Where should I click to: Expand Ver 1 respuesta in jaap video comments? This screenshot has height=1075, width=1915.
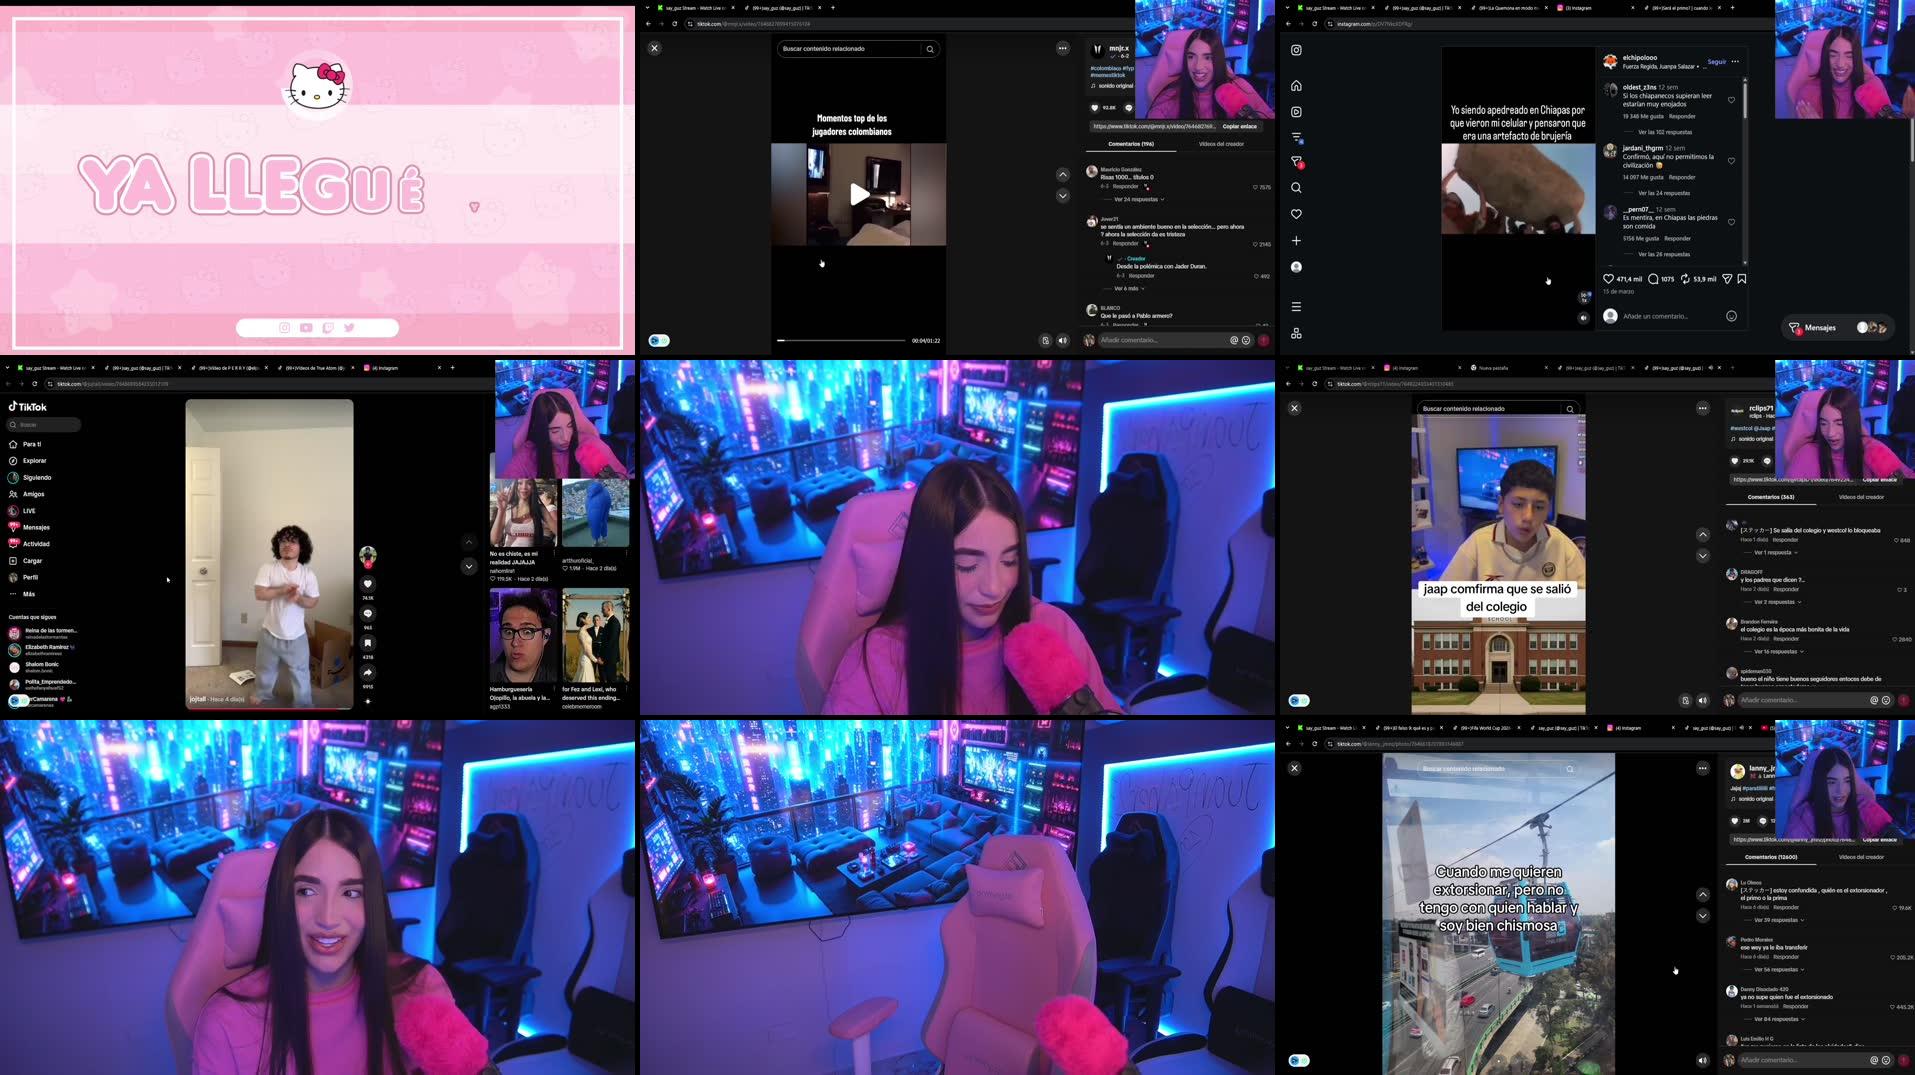(x=1775, y=552)
